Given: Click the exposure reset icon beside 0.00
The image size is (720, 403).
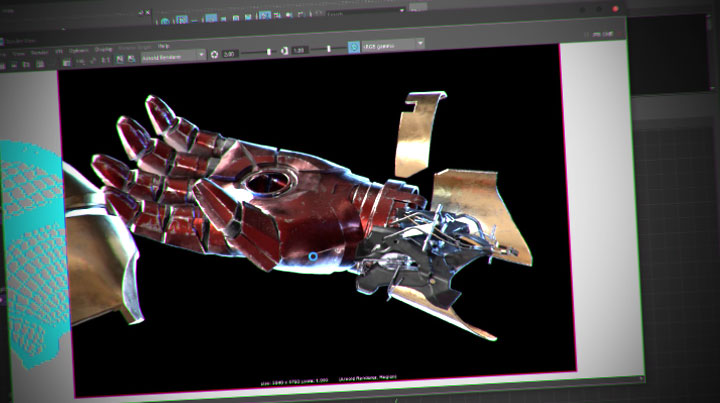Looking at the screenshot, I should coord(214,55).
